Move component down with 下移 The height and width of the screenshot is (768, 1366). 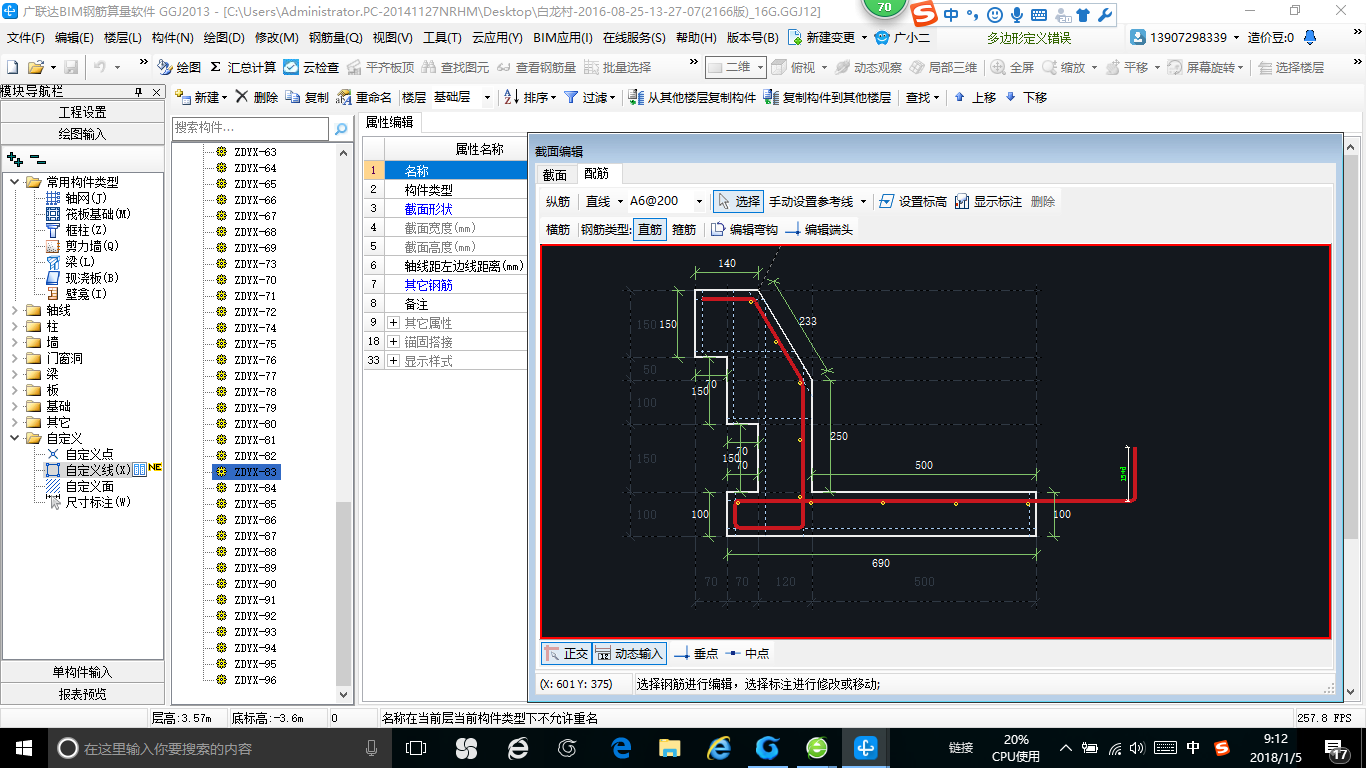(x=1025, y=97)
